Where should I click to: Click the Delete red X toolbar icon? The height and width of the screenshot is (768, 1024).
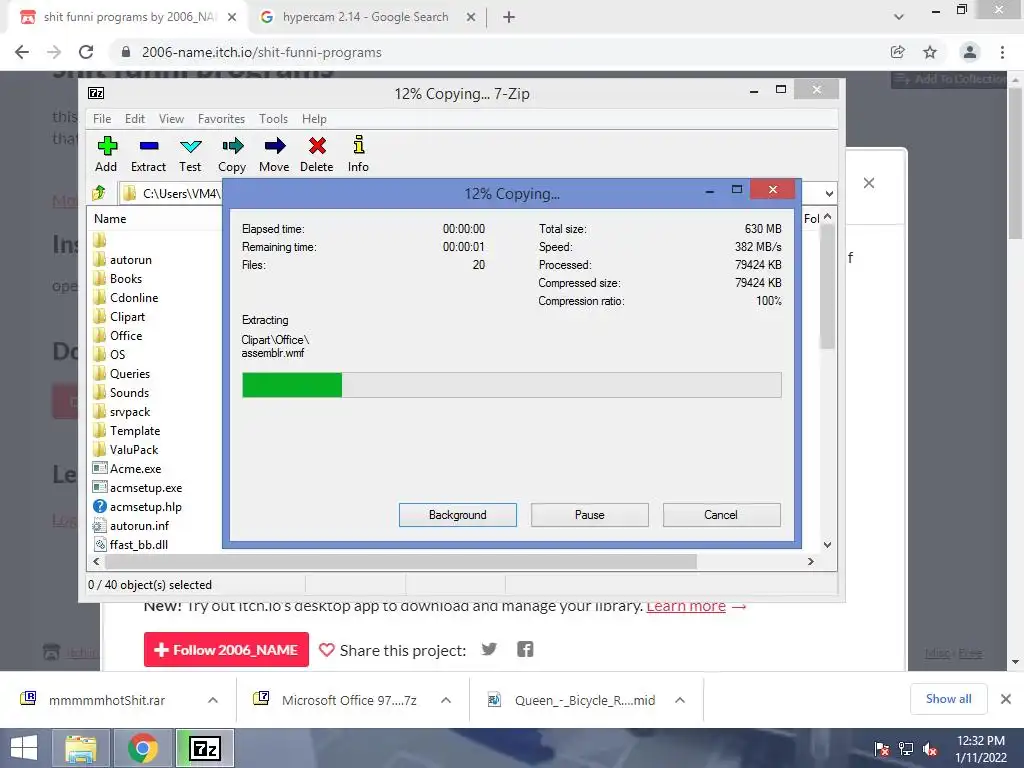317,153
